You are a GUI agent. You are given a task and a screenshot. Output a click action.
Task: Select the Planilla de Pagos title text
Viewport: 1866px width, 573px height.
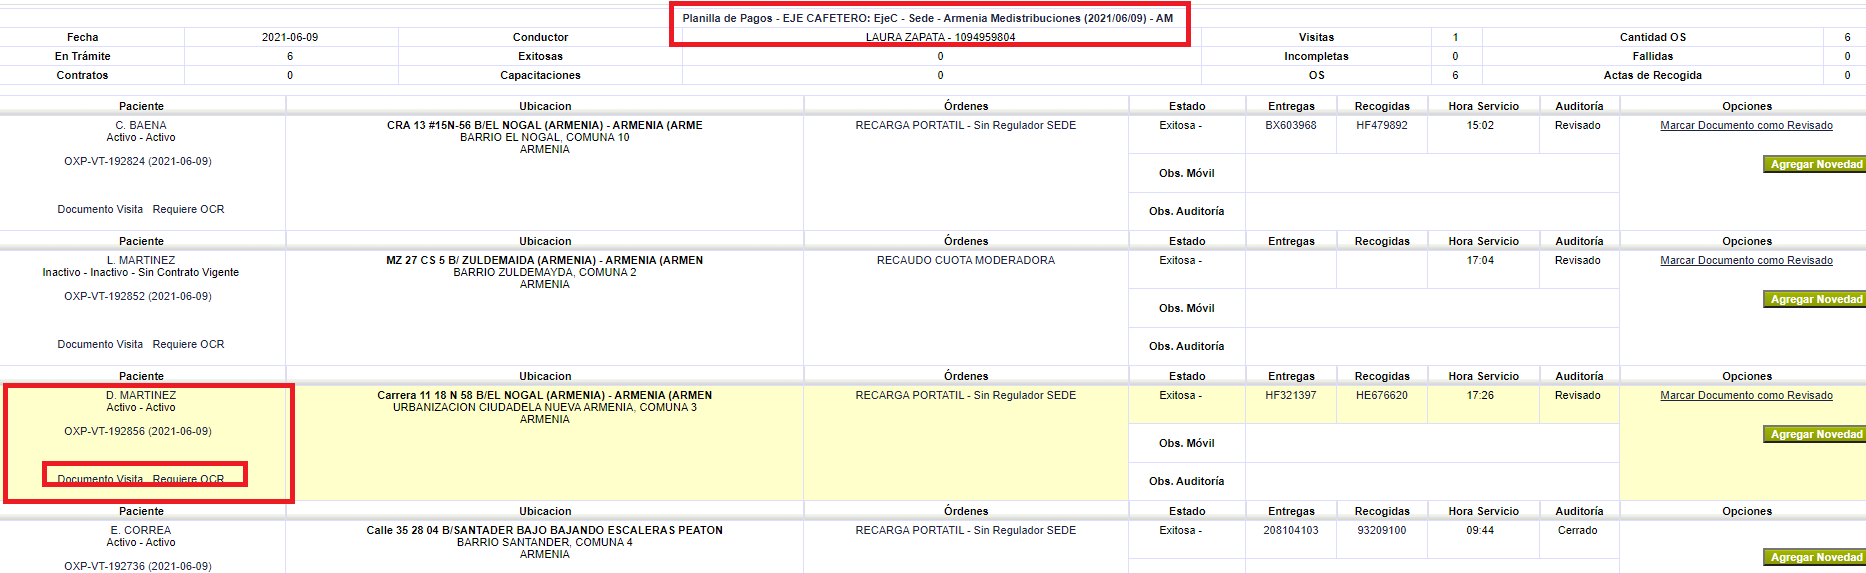[x=928, y=19]
